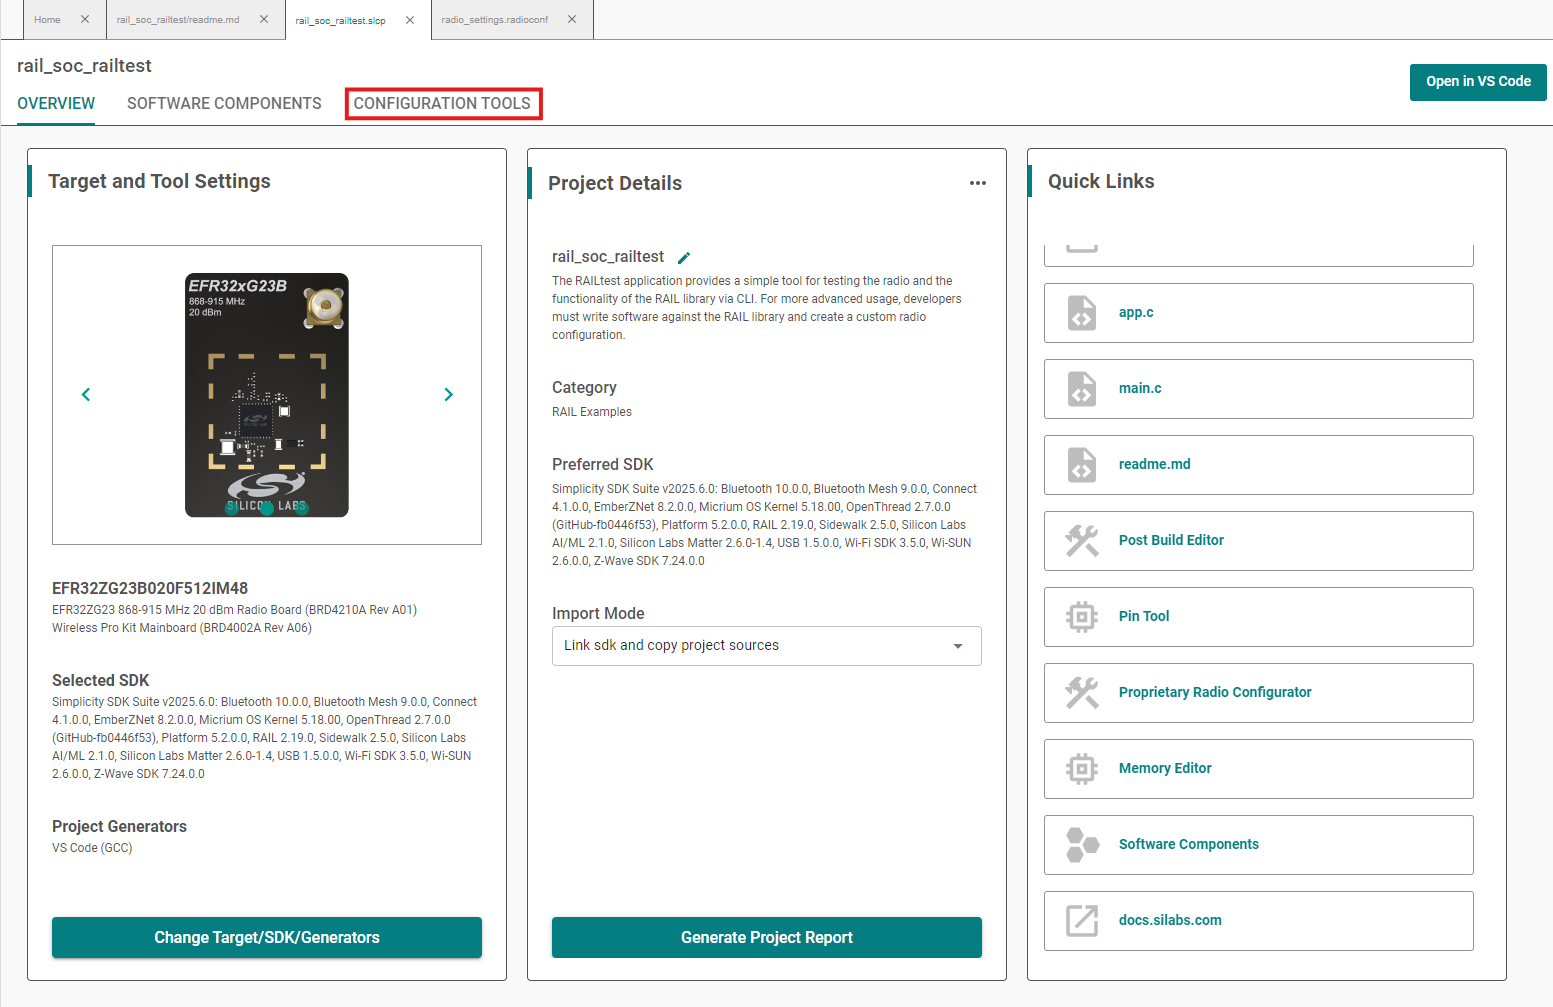This screenshot has height=1007, width=1553.
Task: Open the Post Build Editor
Action: (1171, 540)
